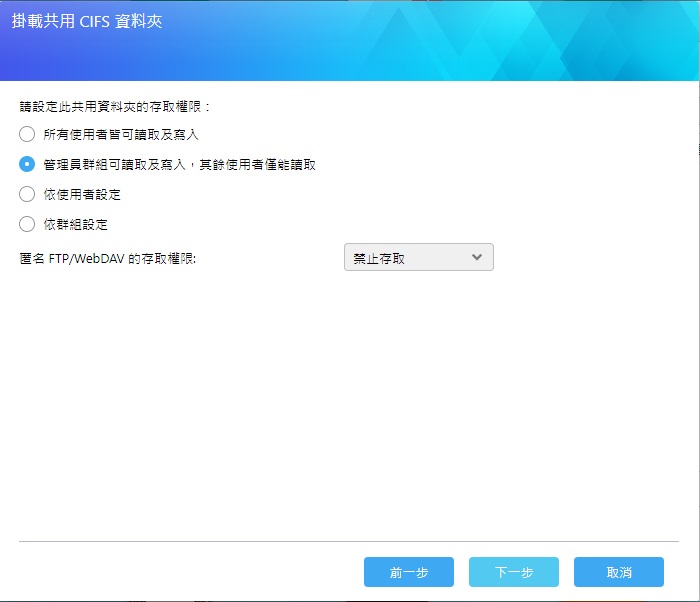Click 匿名 FTP/WebDAV 的存取權限 label

108,259
